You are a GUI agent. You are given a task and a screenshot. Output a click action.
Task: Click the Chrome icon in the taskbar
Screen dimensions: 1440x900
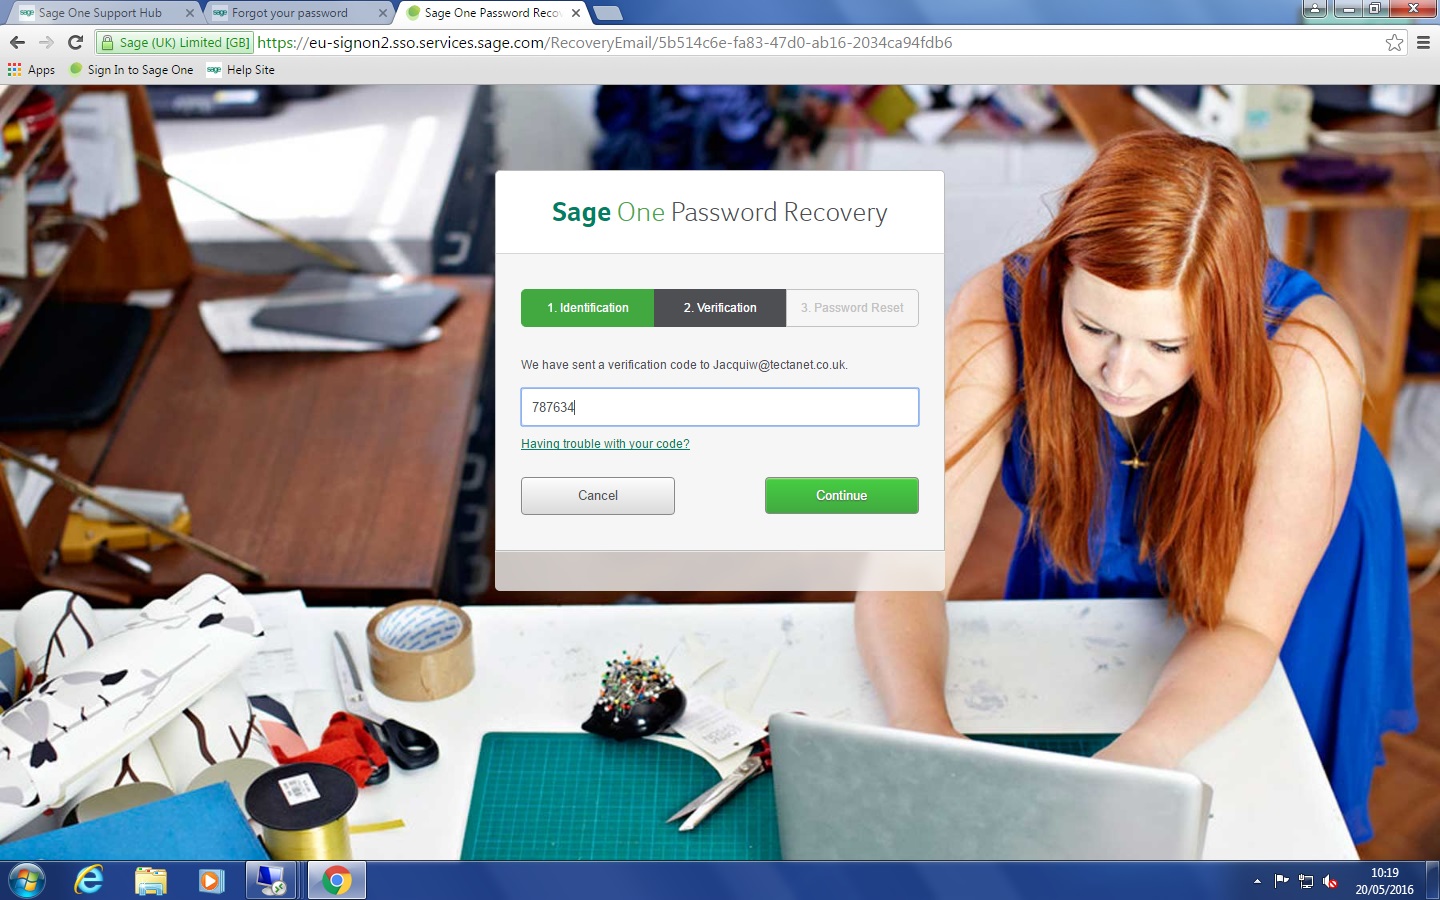(337, 881)
